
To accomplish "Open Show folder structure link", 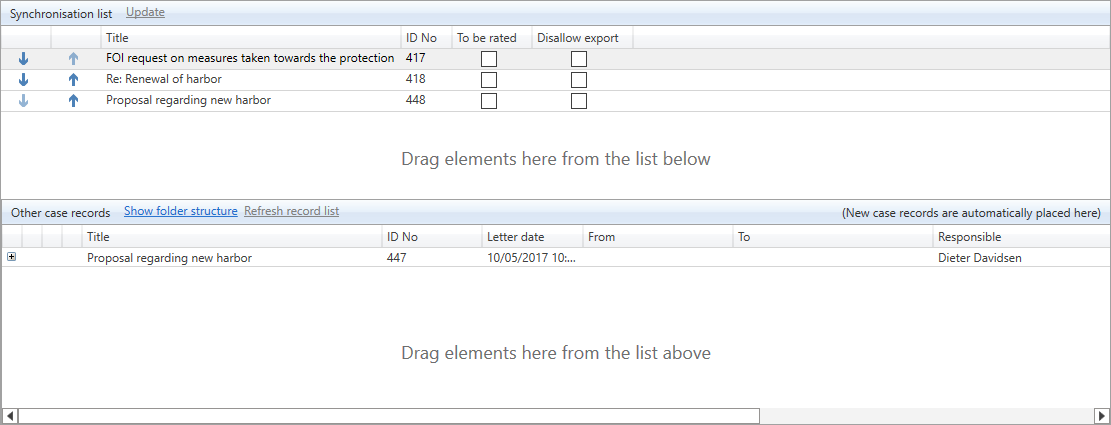I will pyautogui.click(x=180, y=211).
